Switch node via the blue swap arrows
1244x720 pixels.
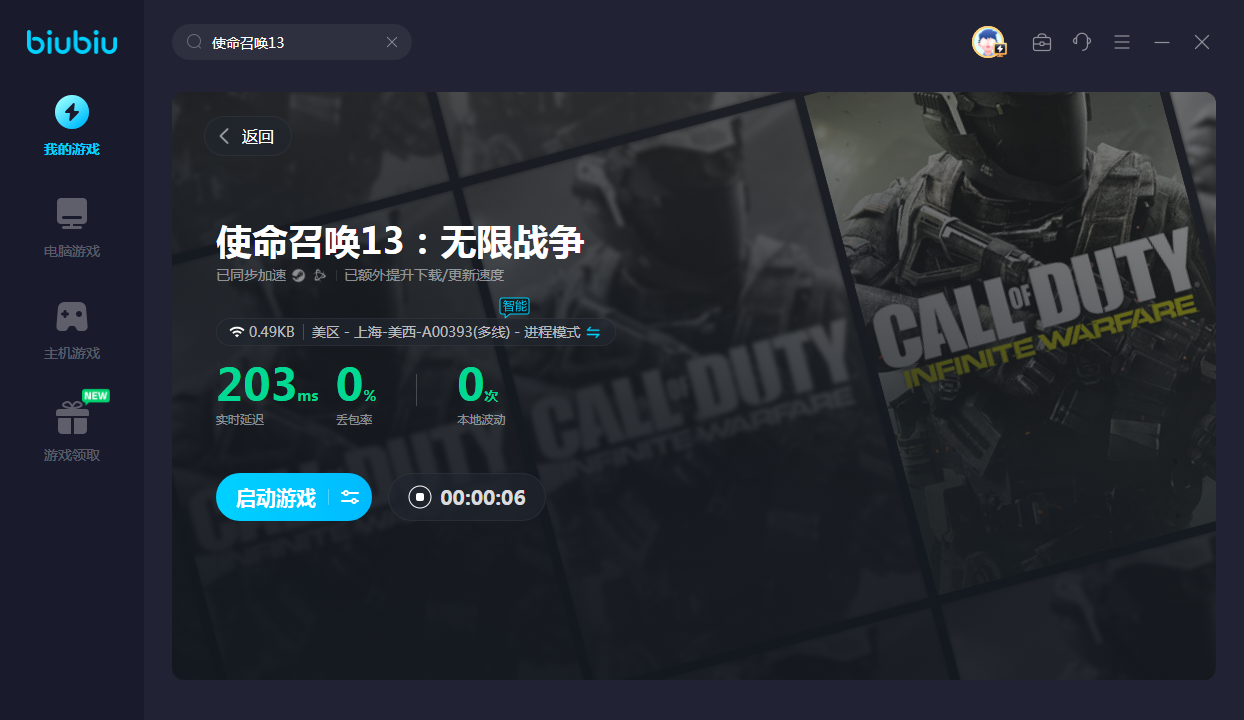point(593,332)
